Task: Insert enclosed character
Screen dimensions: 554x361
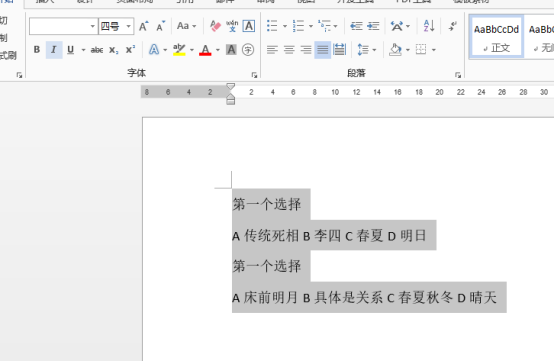Action: coord(248,50)
